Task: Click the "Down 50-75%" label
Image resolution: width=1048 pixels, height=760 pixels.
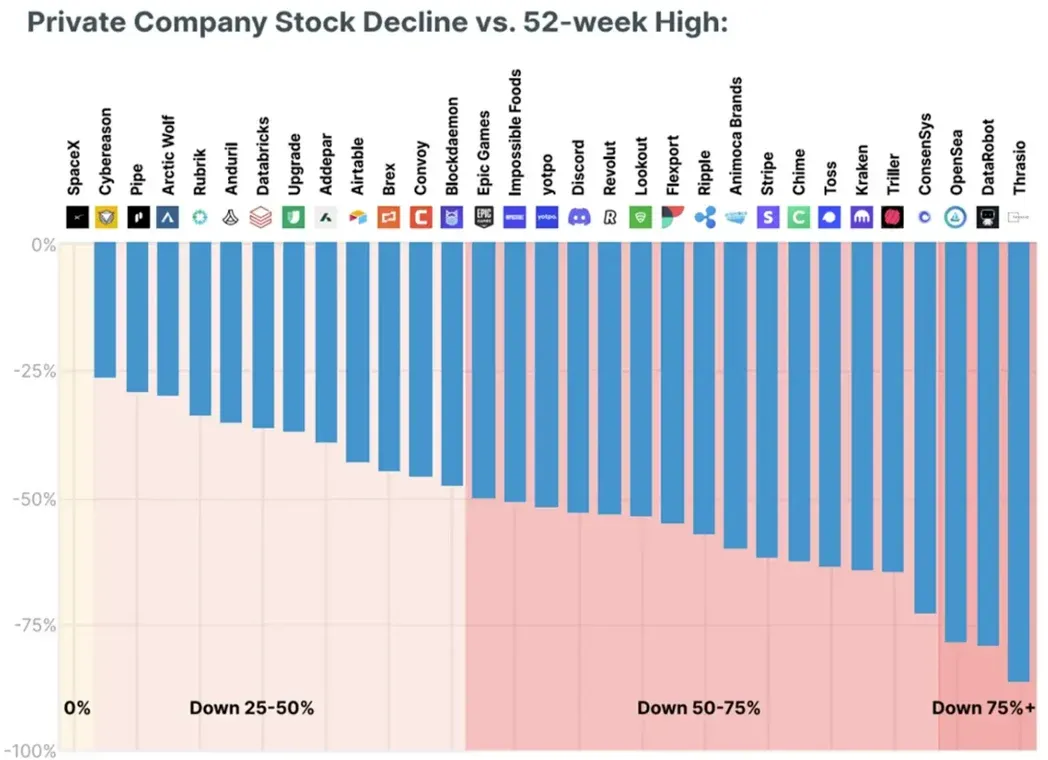Action: [x=699, y=708]
